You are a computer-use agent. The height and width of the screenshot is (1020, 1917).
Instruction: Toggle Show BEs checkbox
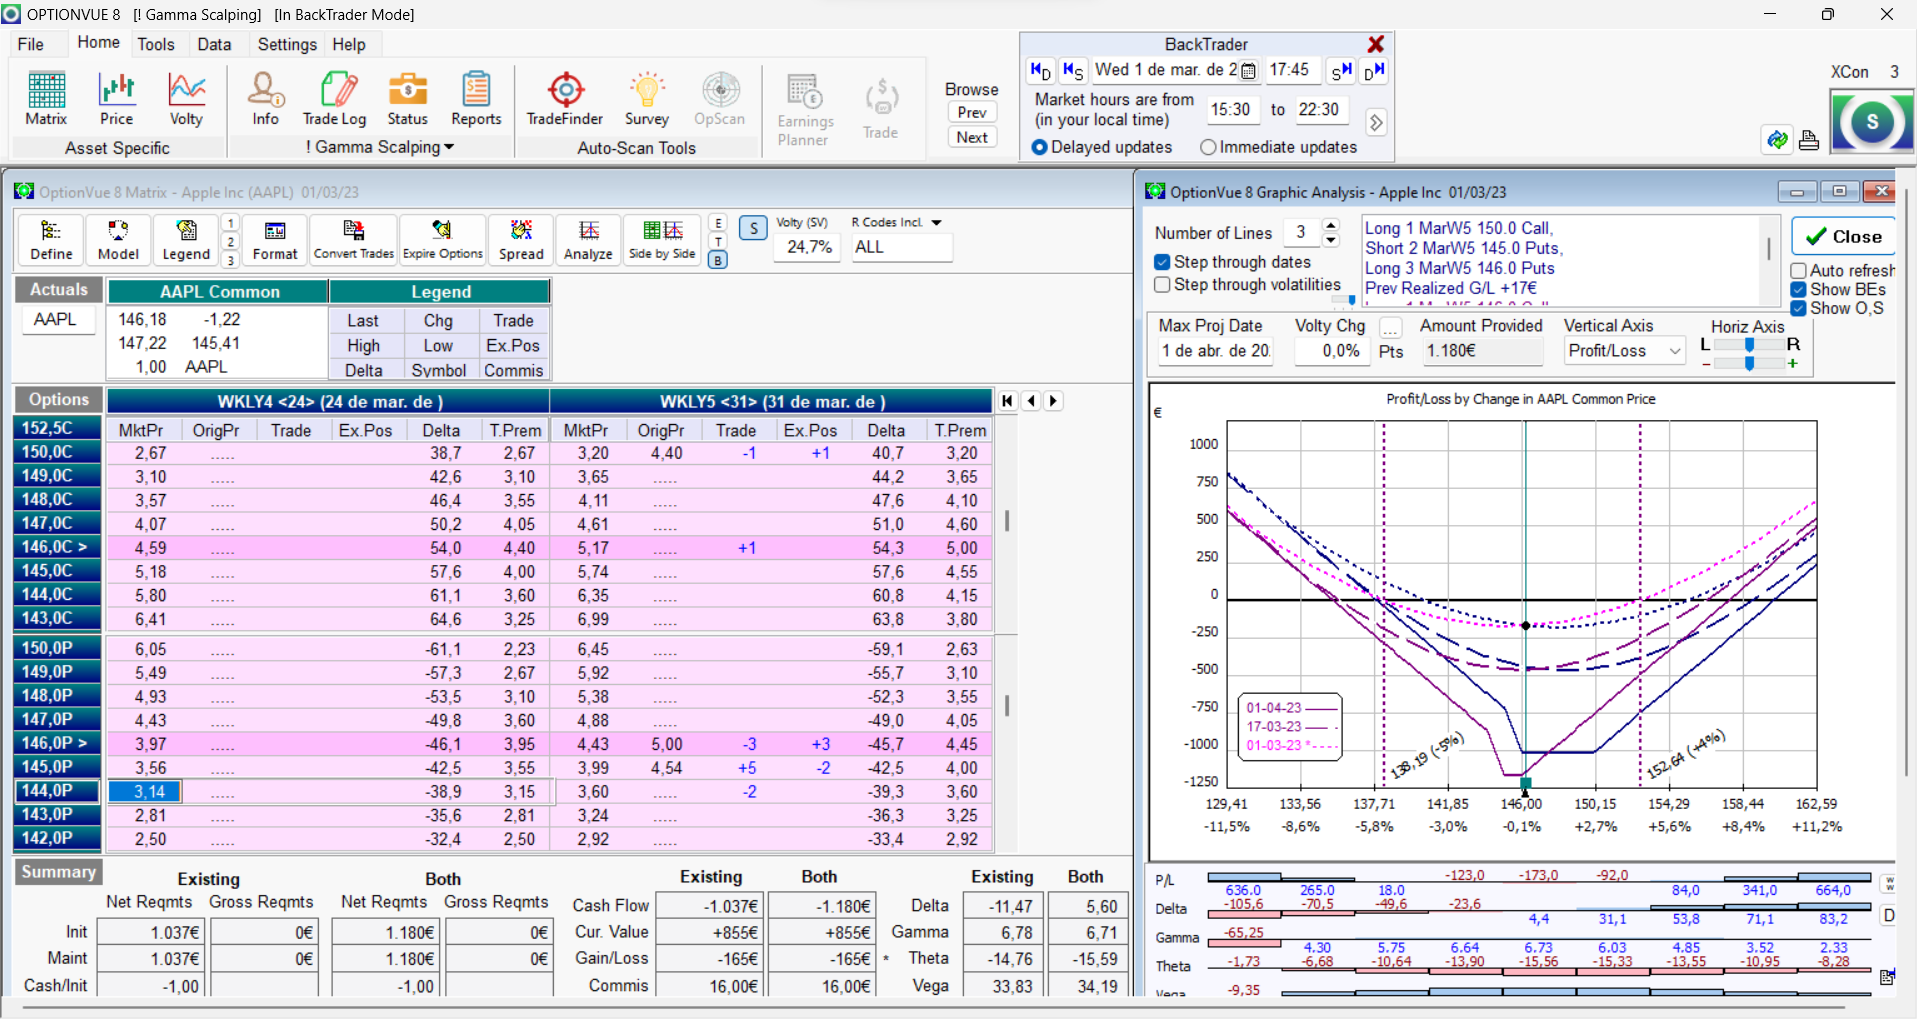[1798, 290]
